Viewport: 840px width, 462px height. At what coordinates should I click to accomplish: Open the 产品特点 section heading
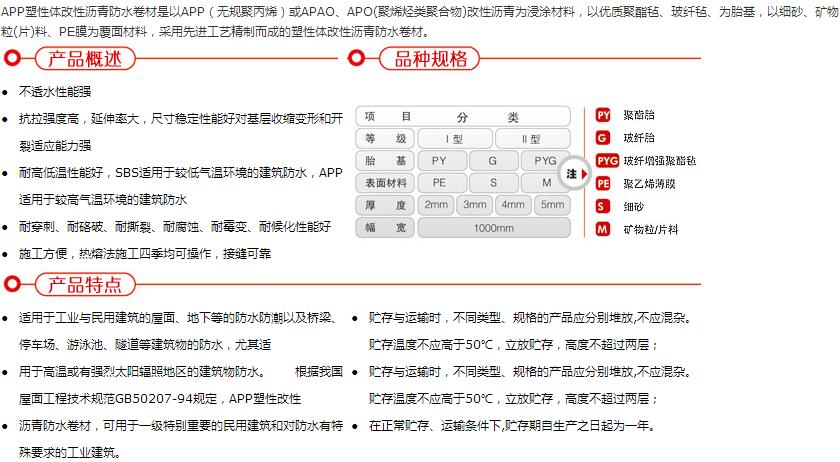click(x=84, y=284)
